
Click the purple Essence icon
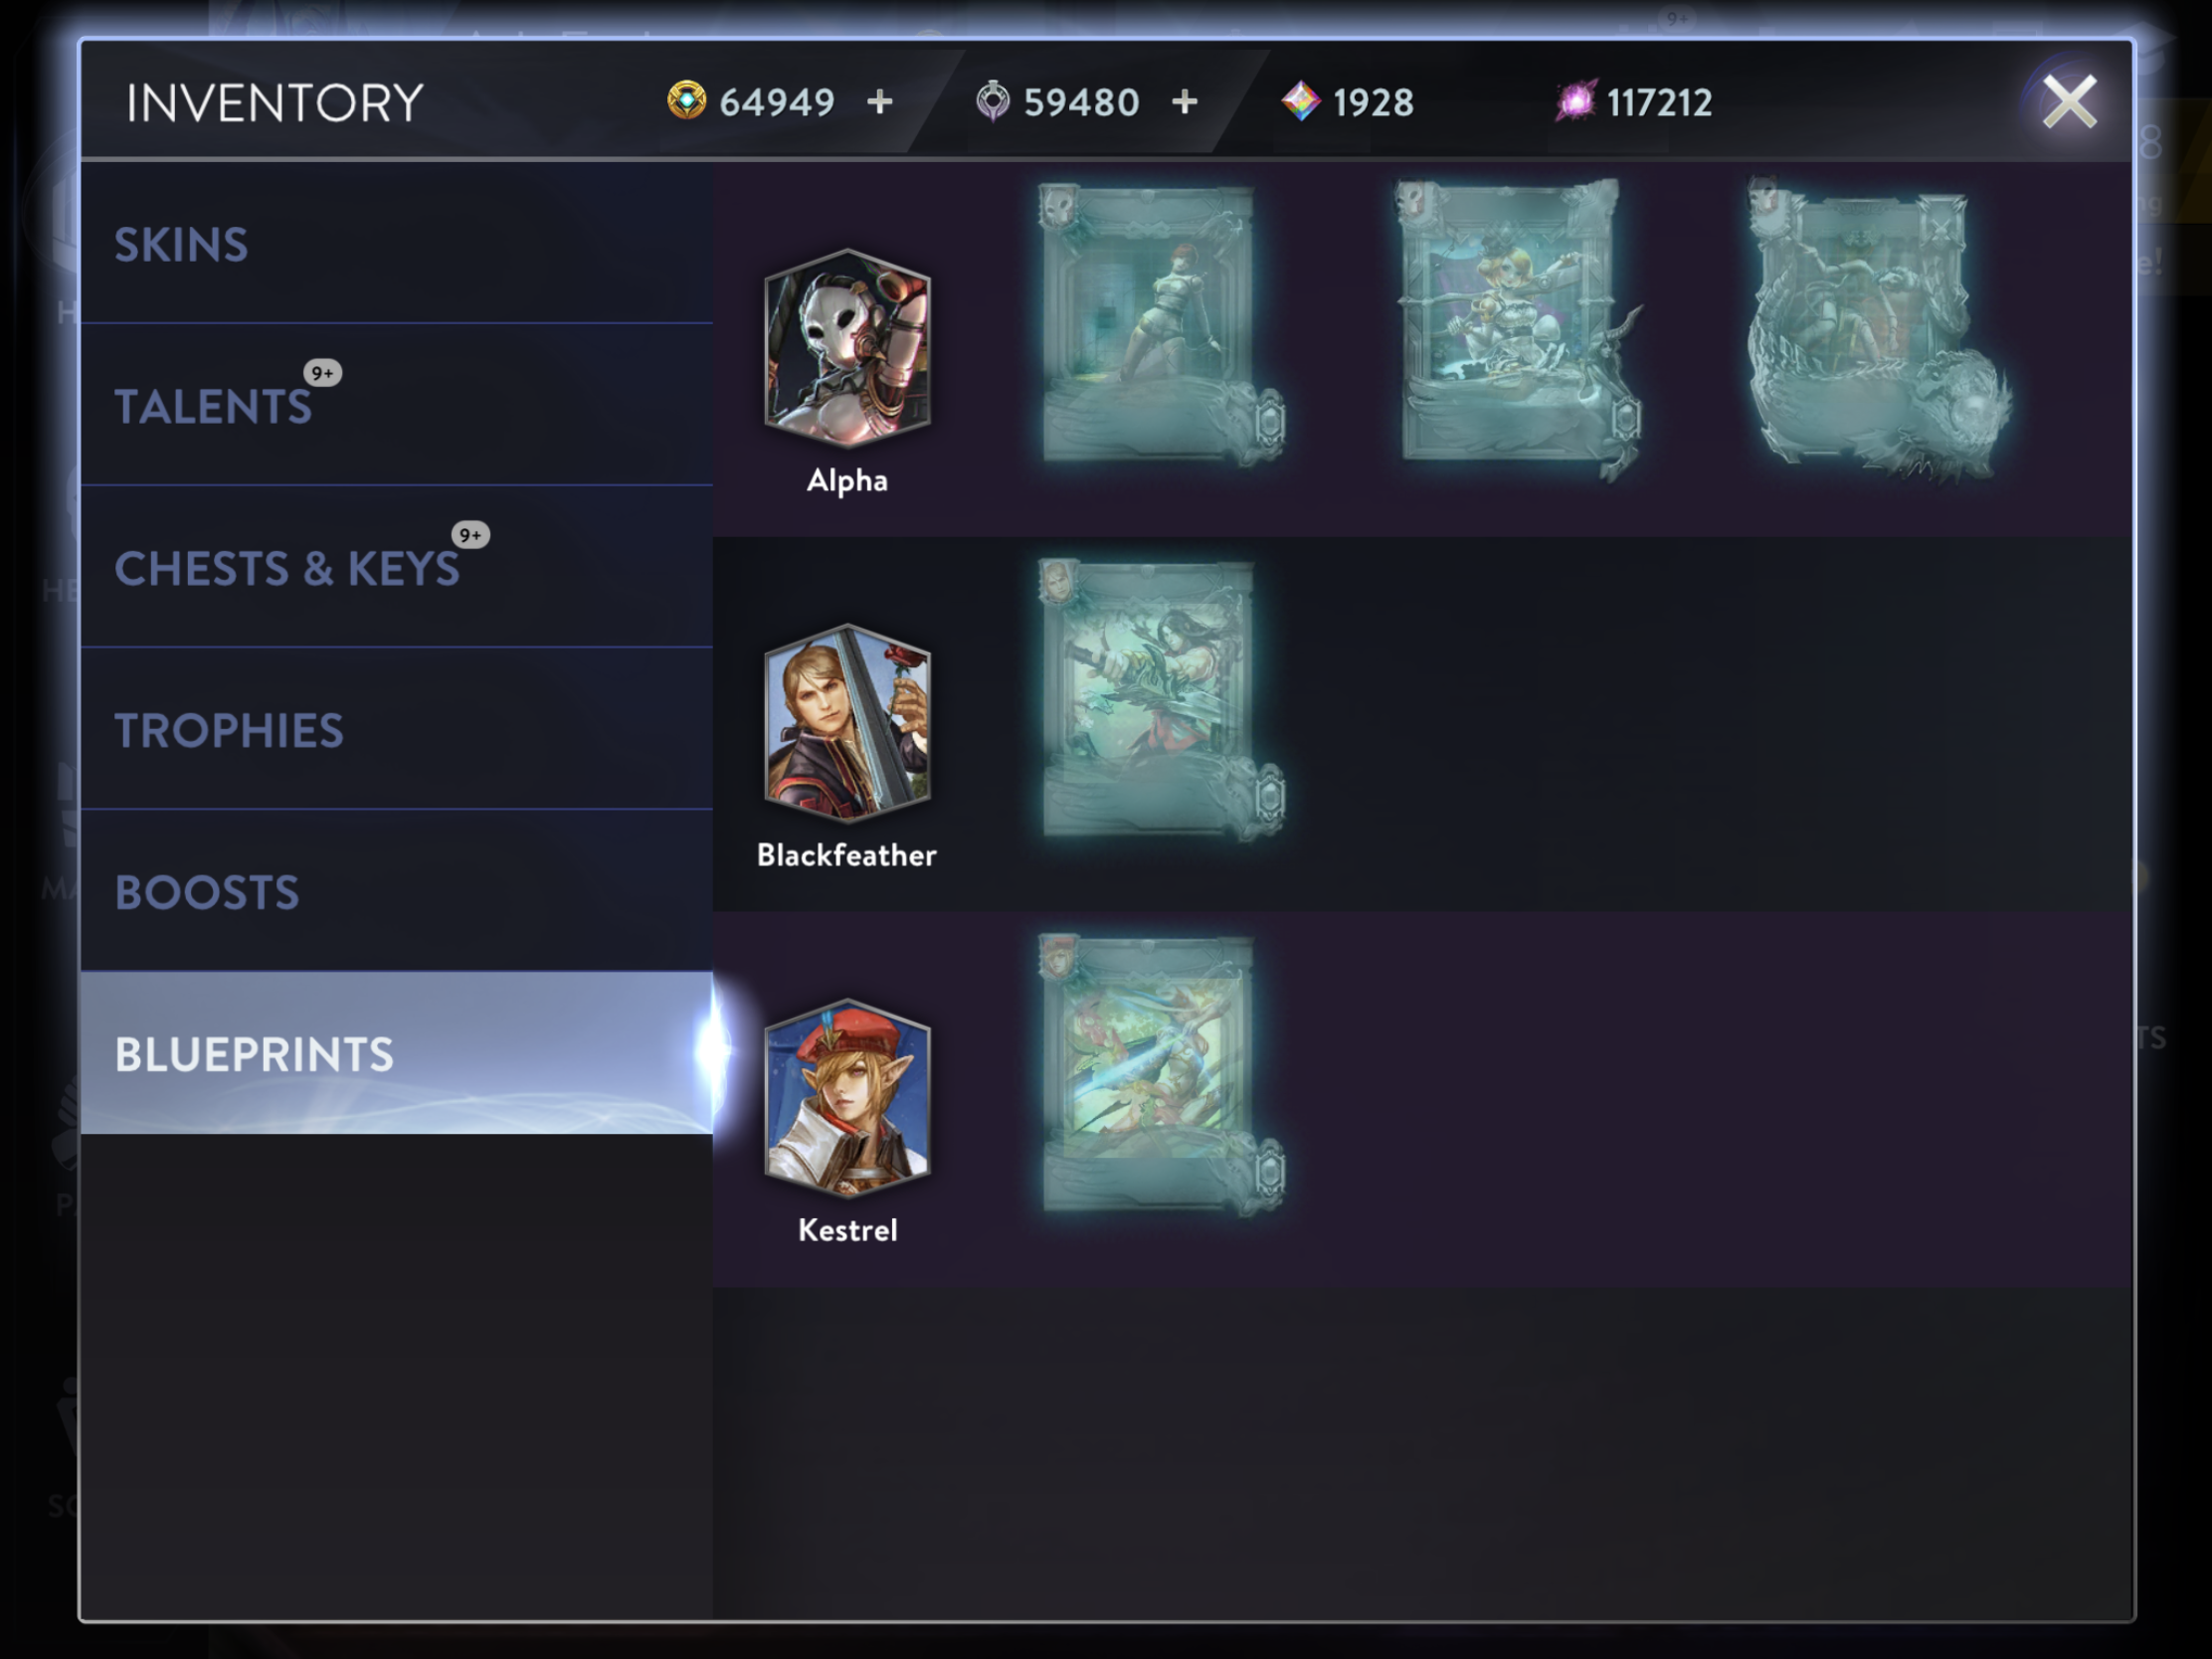pyautogui.click(x=1576, y=101)
